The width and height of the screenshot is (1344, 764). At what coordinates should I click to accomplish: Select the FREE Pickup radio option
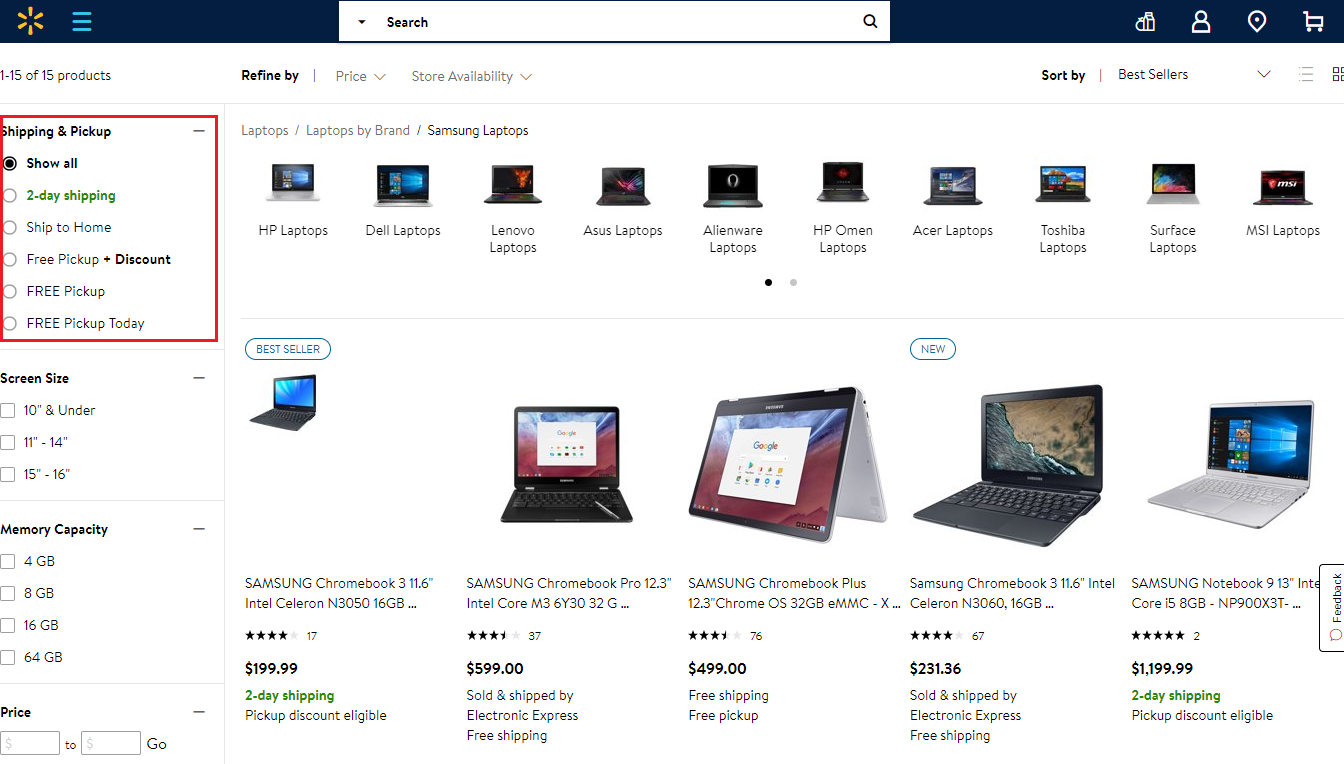(x=10, y=291)
